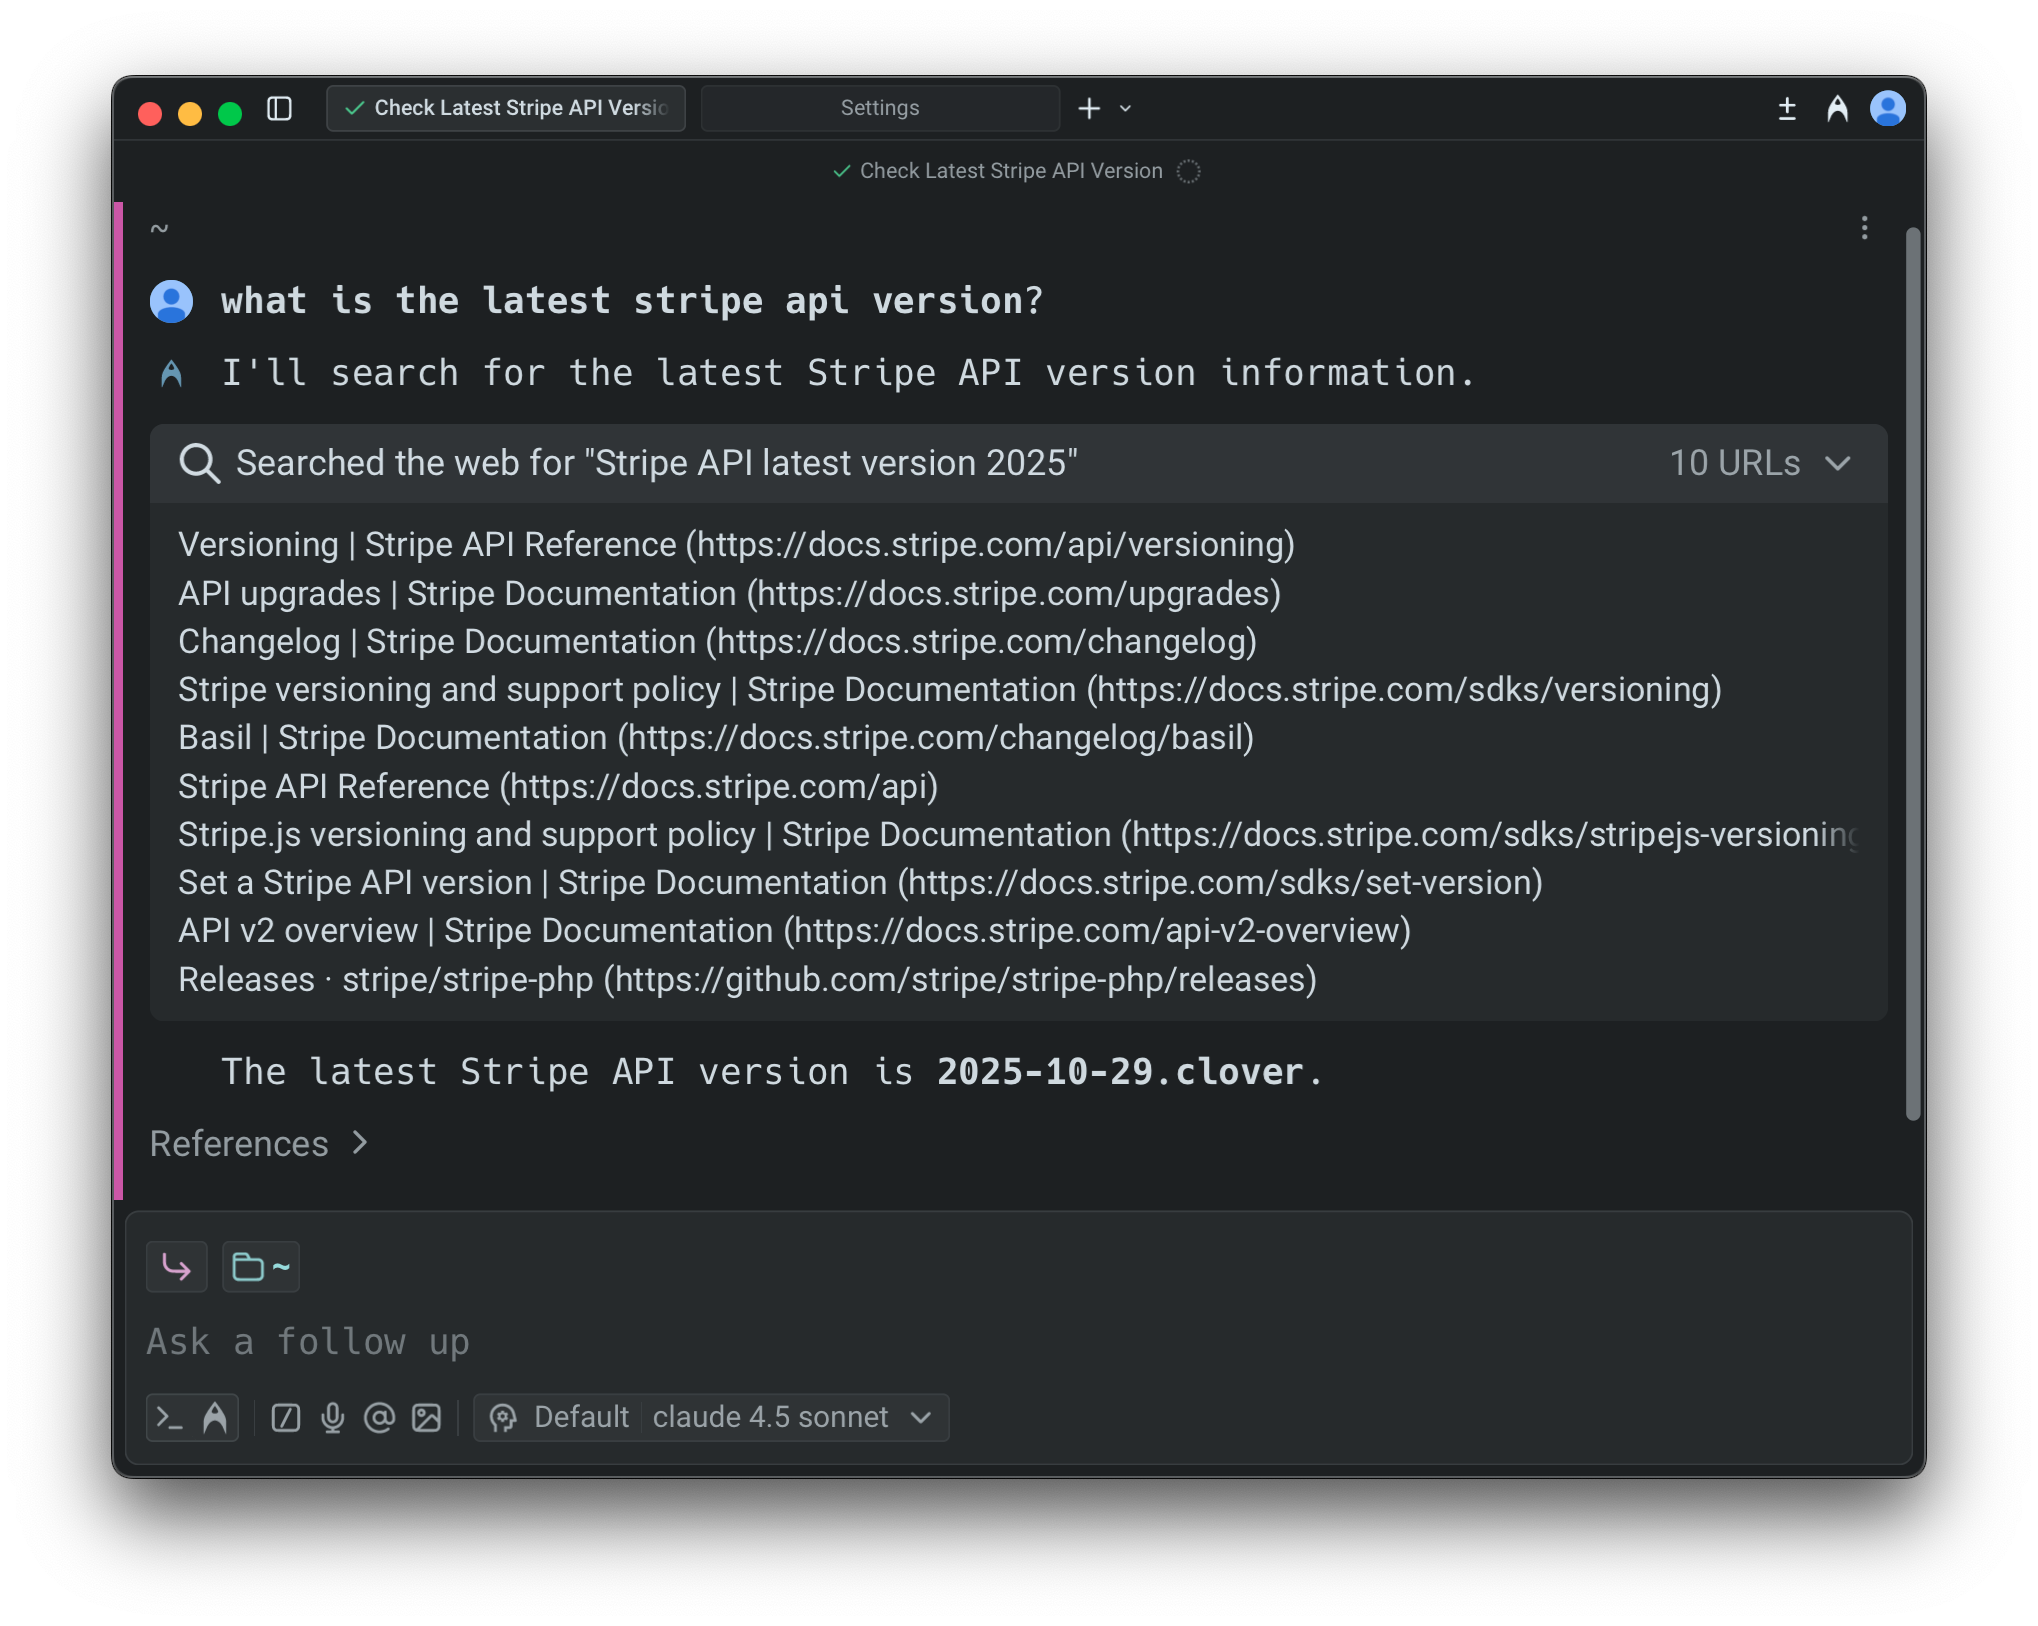Click the Ask a follow up input field
Screen dimensions: 2038x1626
click(800, 1341)
